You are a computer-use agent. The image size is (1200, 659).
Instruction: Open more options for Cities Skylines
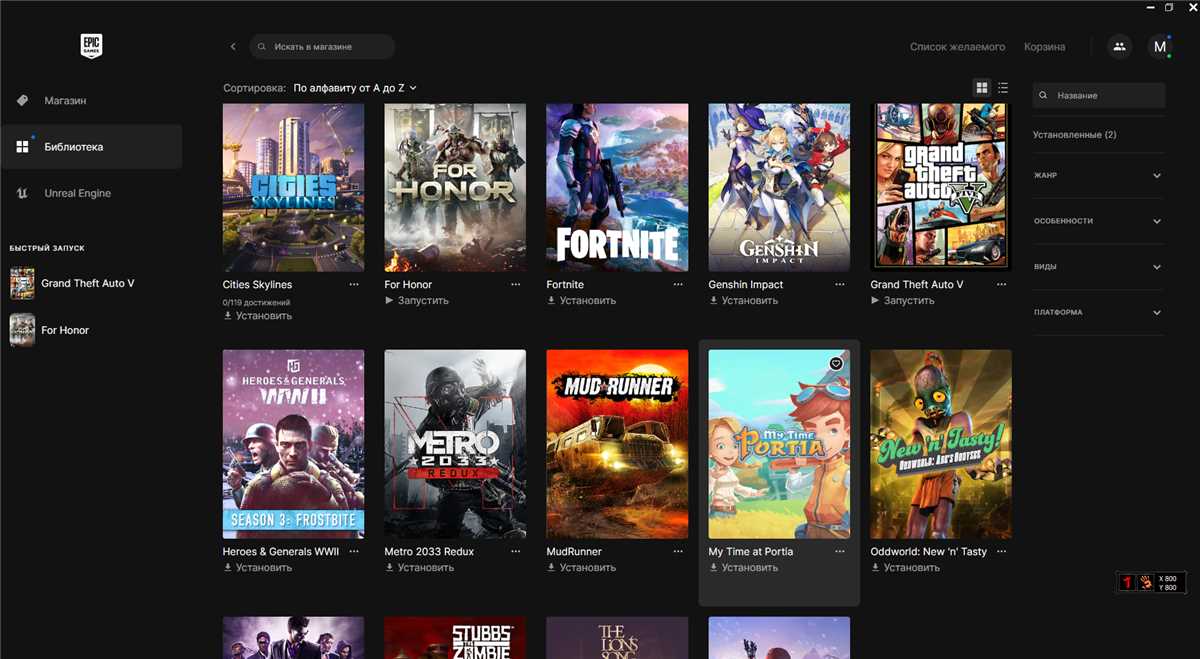pos(354,285)
